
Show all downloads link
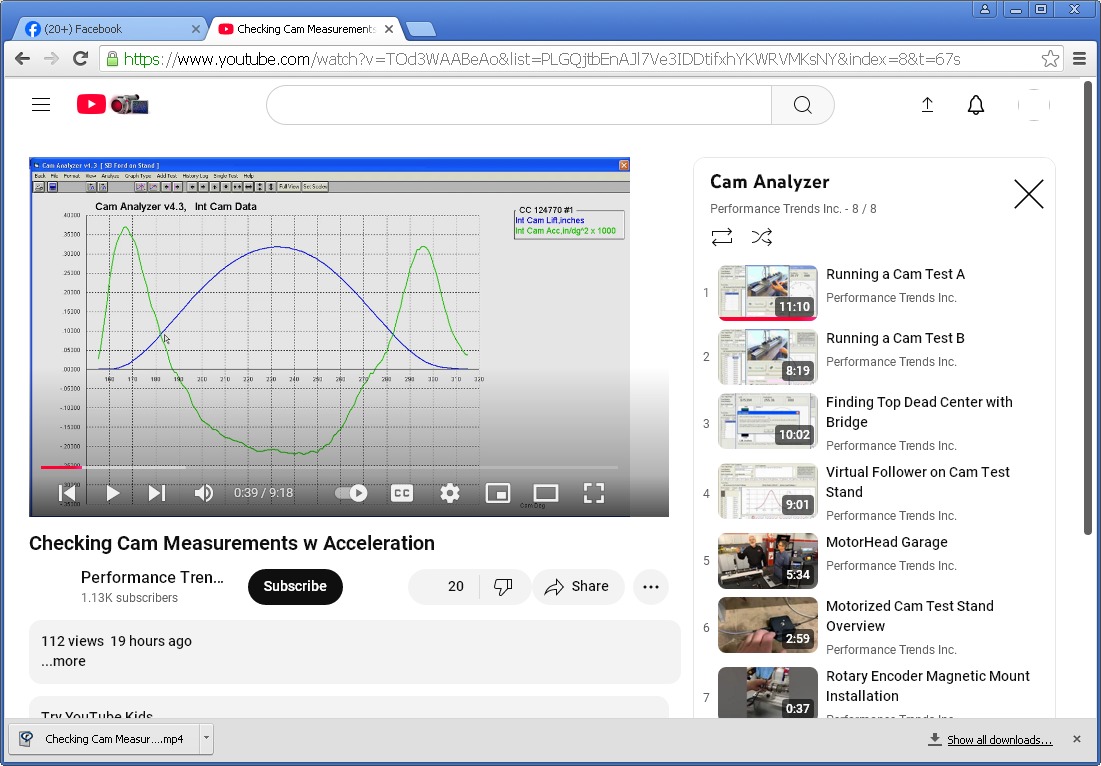pos(999,739)
